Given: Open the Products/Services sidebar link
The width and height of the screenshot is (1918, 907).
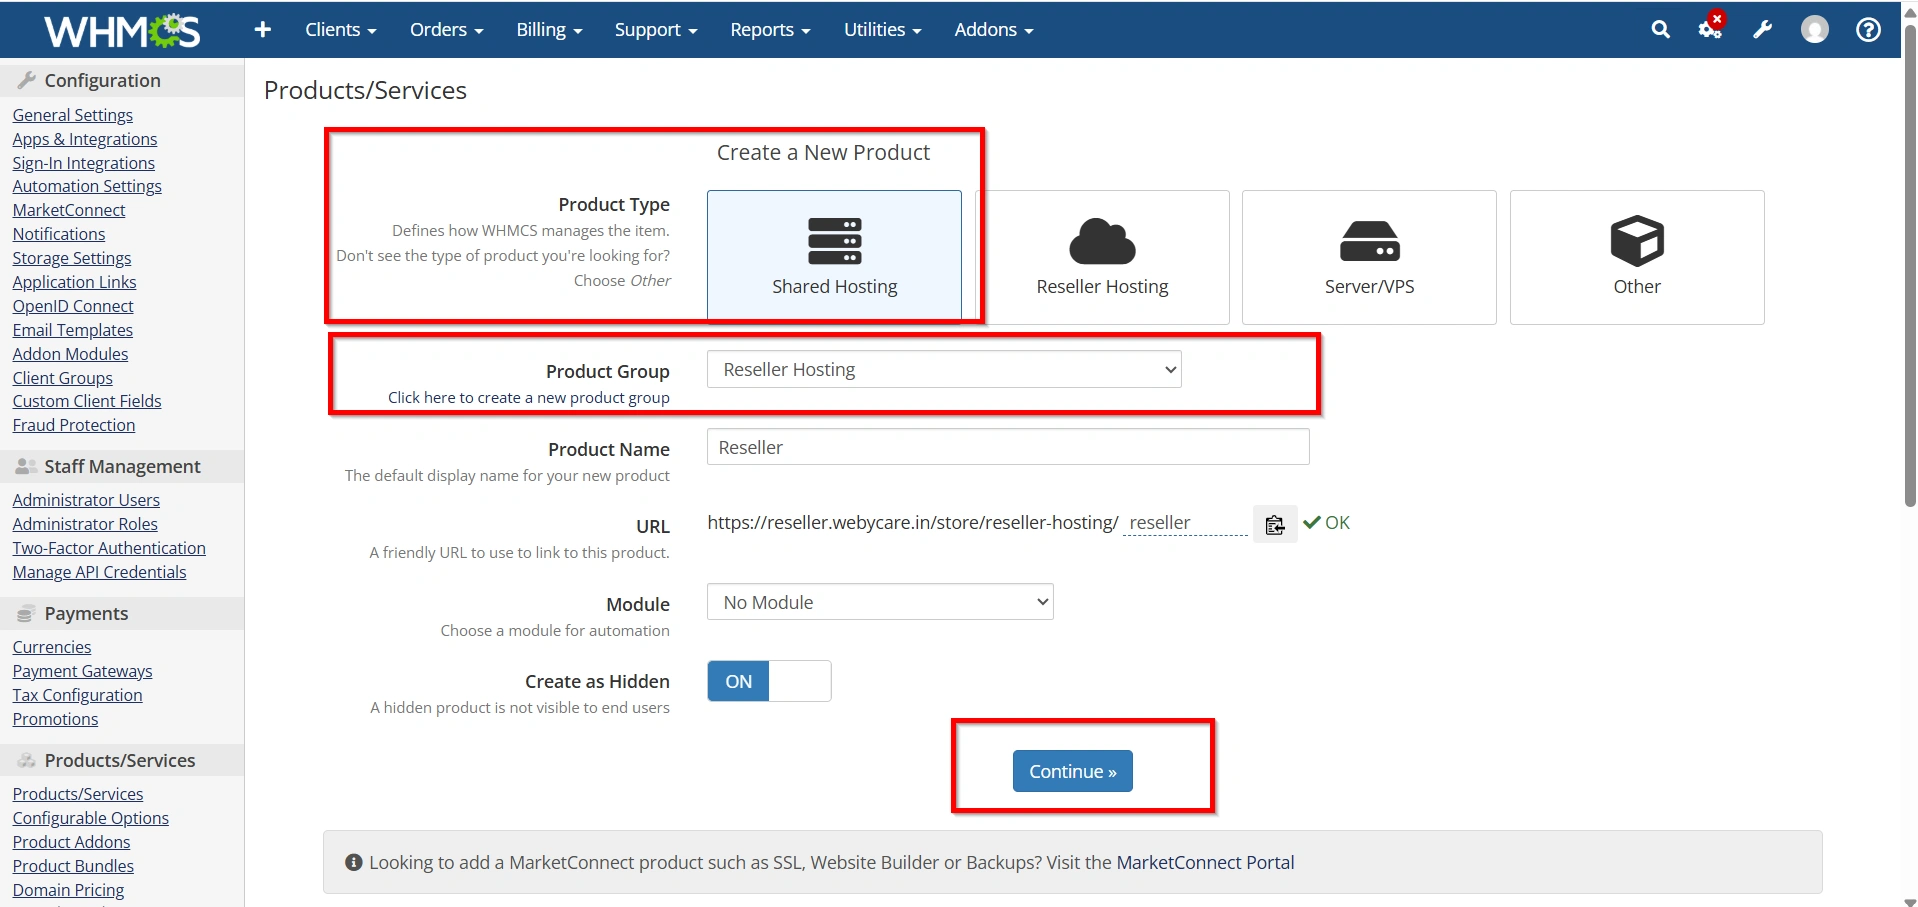Looking at the screenshot, I should click(x=78, y=794).
